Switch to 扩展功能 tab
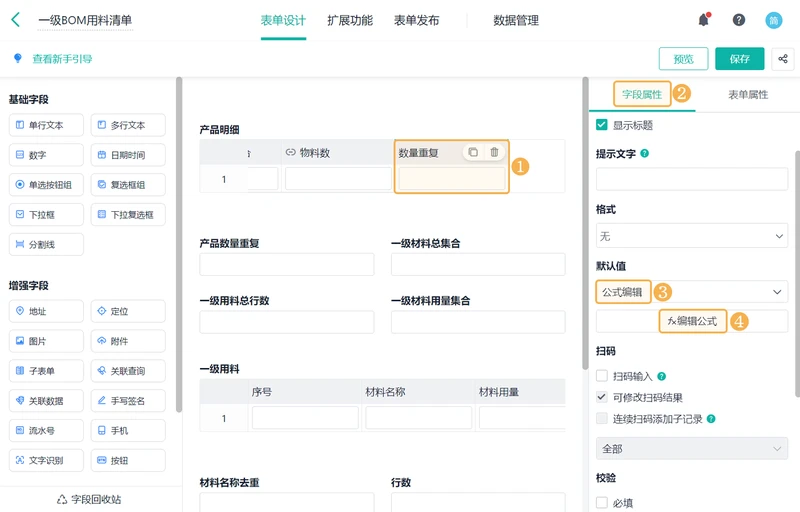The height and width of the screenshot is (512, 800). pyautogui.click(x=350, y=20)
